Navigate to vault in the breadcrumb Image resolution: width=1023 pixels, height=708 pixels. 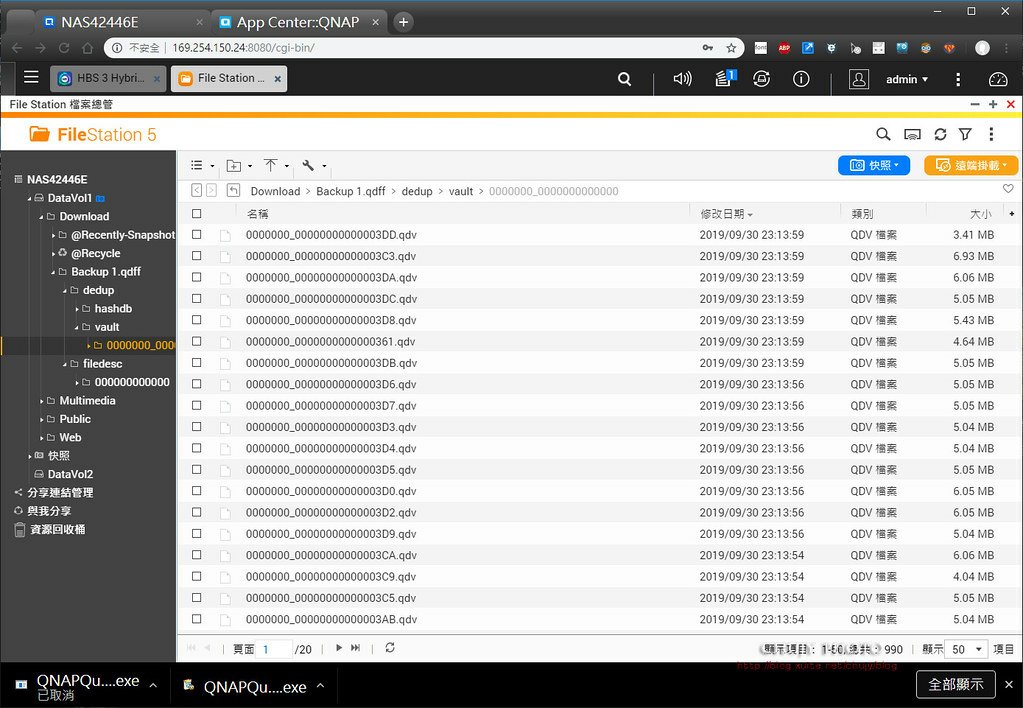tap(461, 191)
